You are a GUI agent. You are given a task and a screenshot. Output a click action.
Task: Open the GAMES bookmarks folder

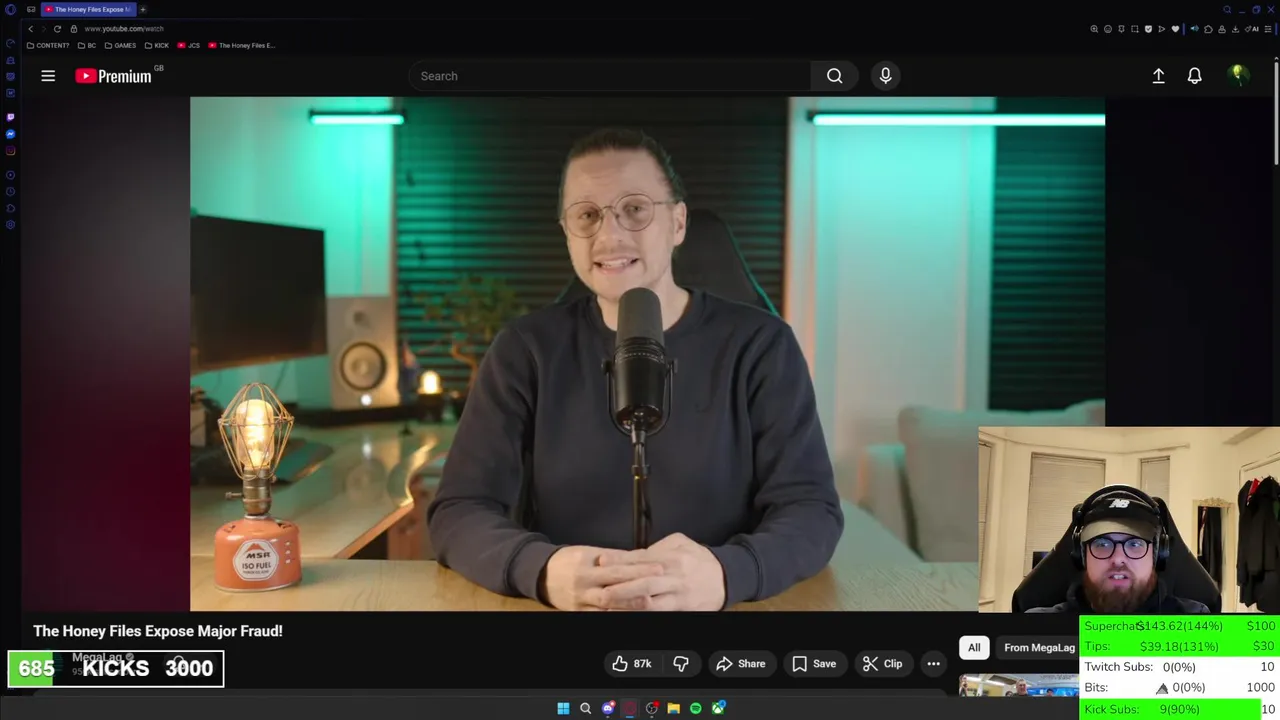(120, 45)
